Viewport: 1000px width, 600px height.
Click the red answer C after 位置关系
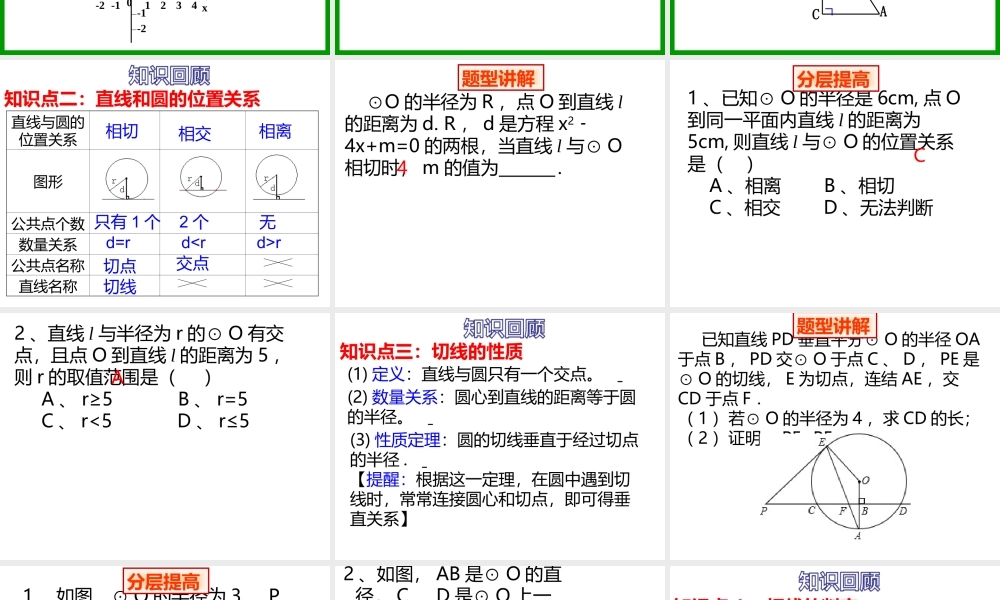919,156
